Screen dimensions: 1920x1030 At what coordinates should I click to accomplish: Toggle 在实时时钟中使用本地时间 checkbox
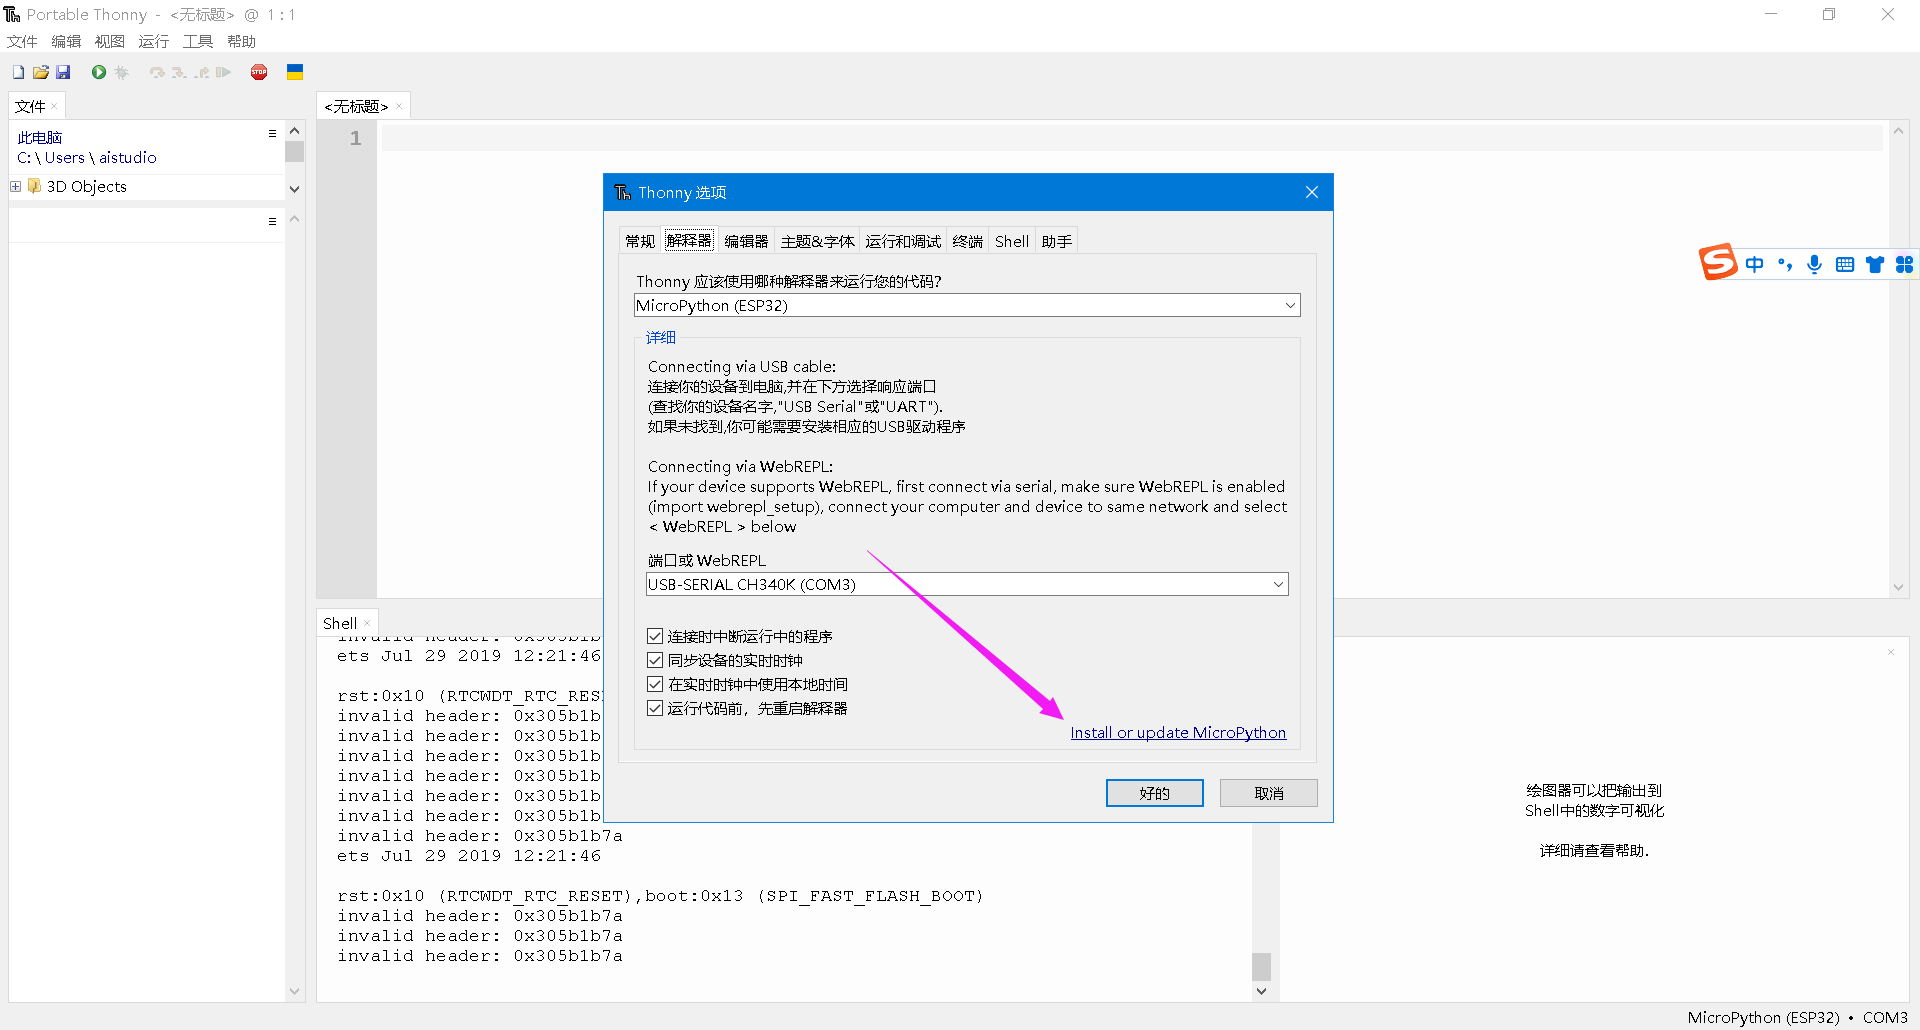[x=655, y=684]
